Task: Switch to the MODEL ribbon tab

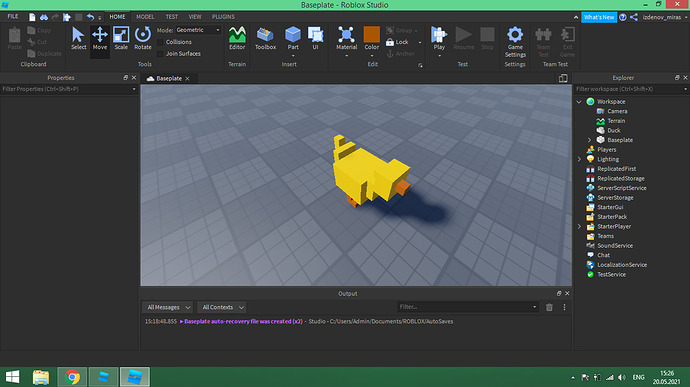Action: (145, 17)
